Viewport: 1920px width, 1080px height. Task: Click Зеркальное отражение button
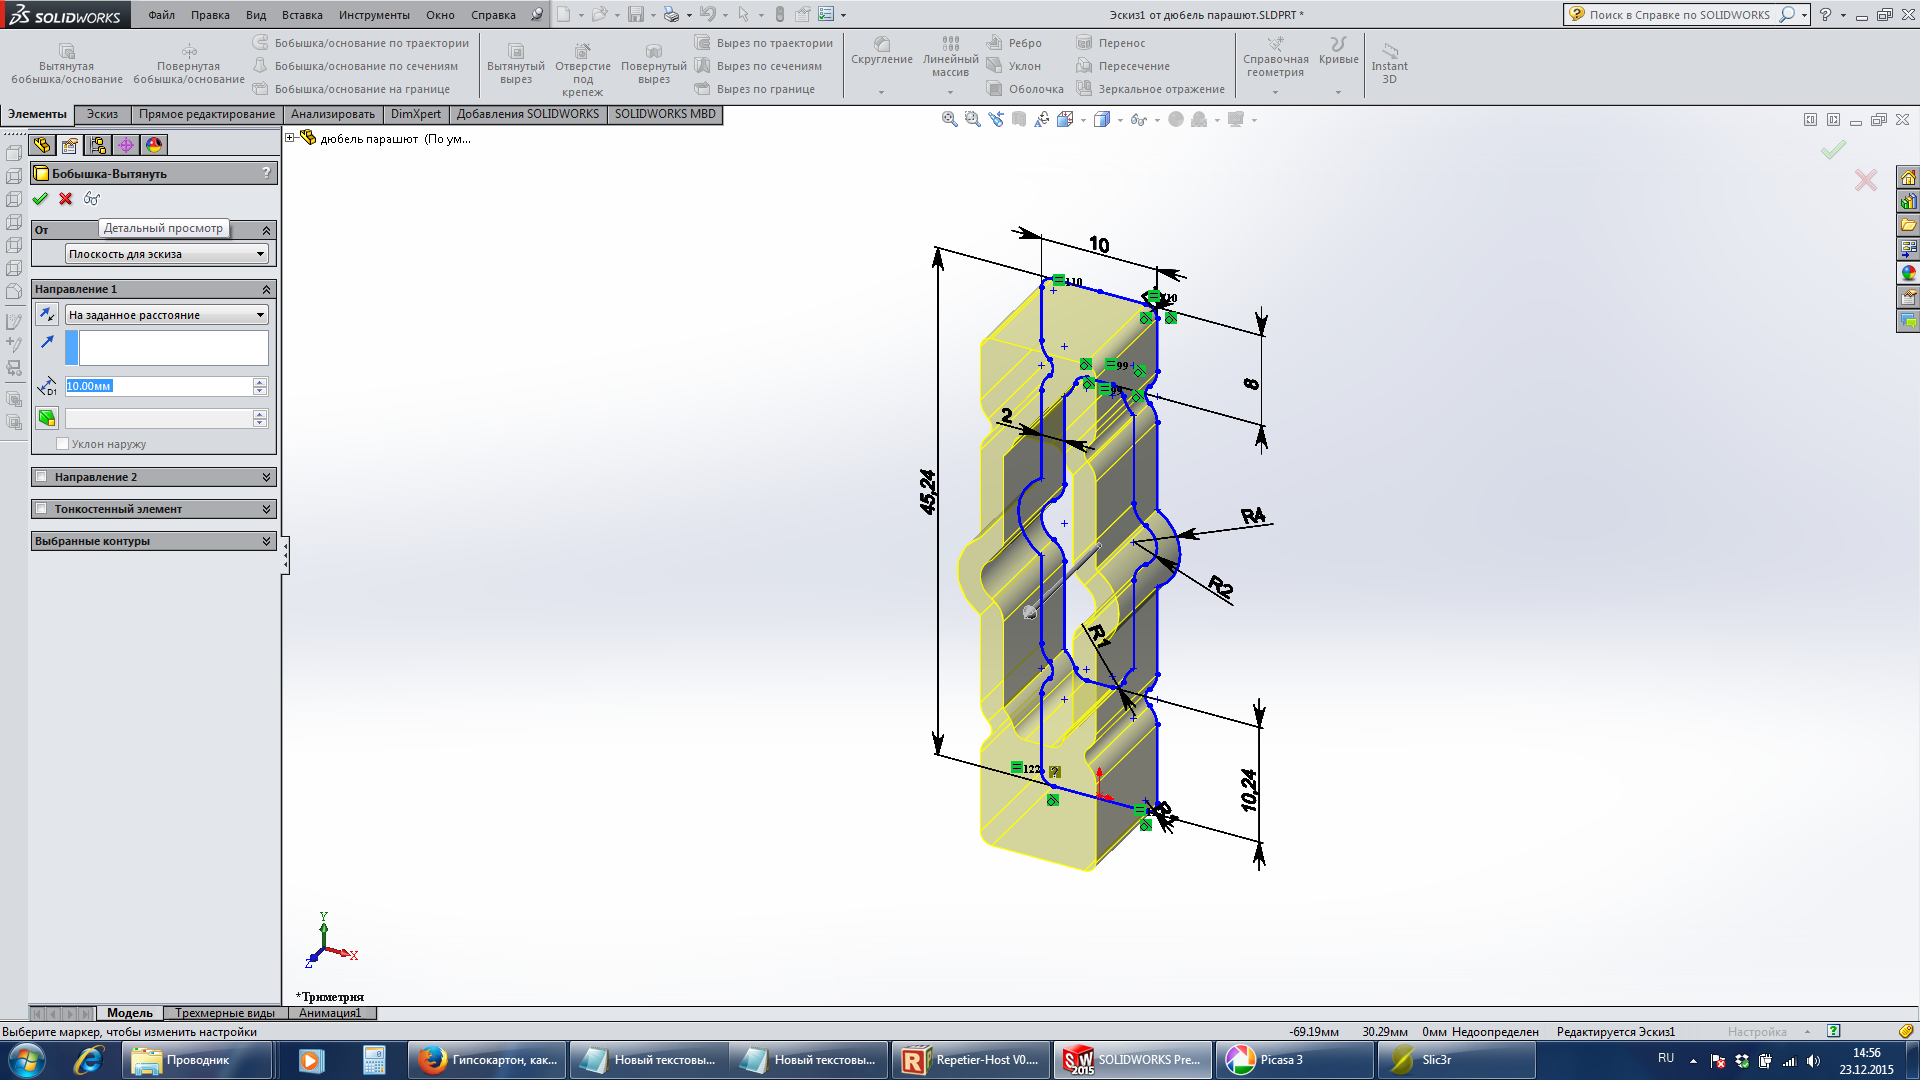pos(1150,89)
